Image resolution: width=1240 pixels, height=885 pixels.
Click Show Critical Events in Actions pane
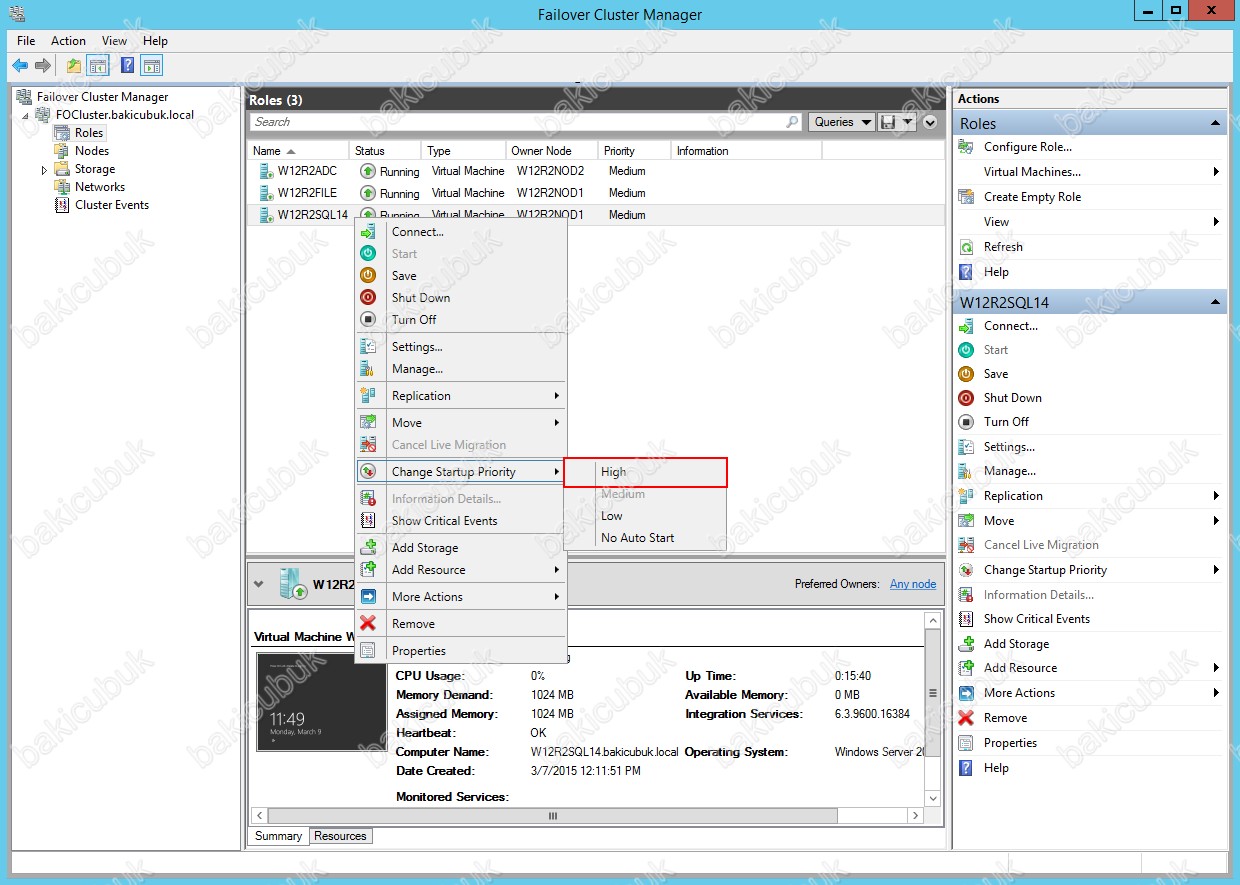click(1037, 619)
